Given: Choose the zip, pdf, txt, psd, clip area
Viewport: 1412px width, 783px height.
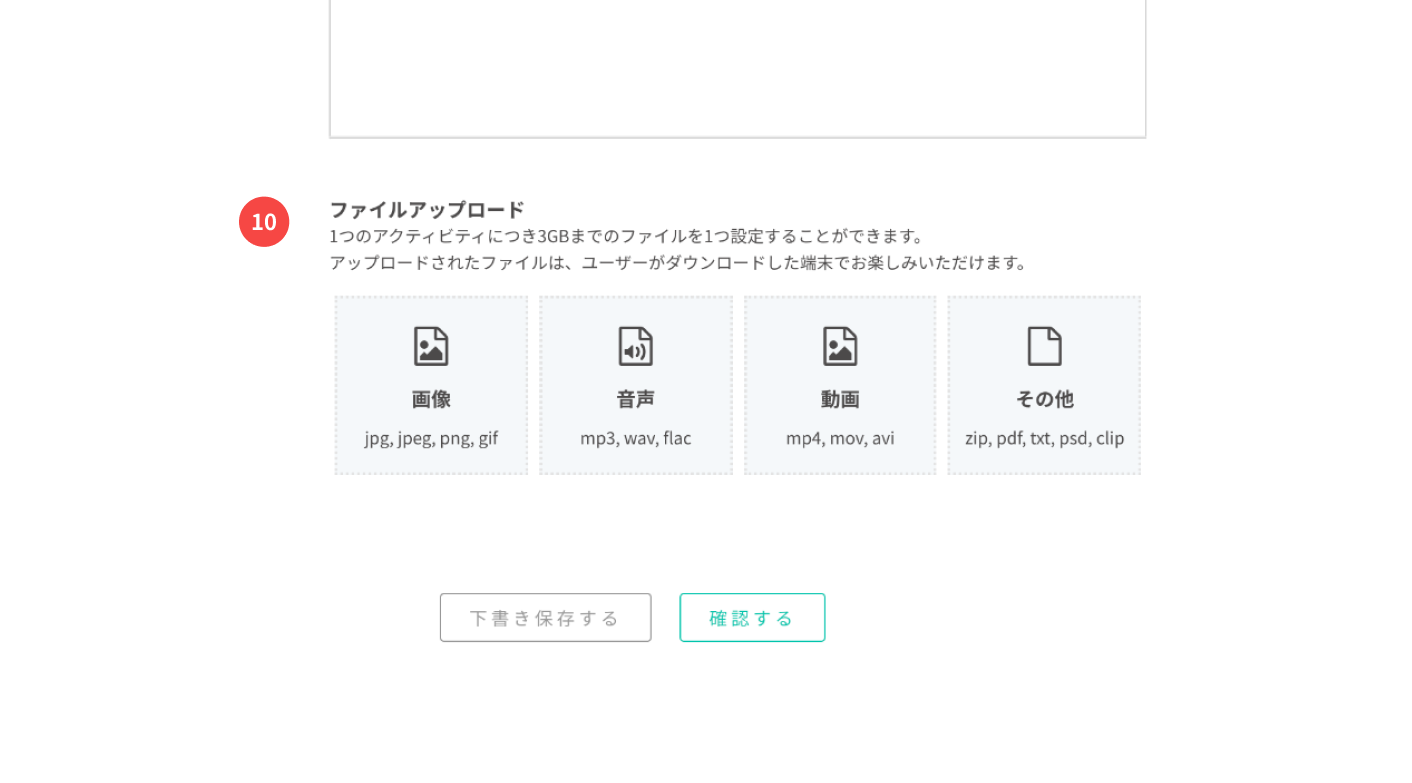Looking at the screenshot, I should coord(1044,438).
